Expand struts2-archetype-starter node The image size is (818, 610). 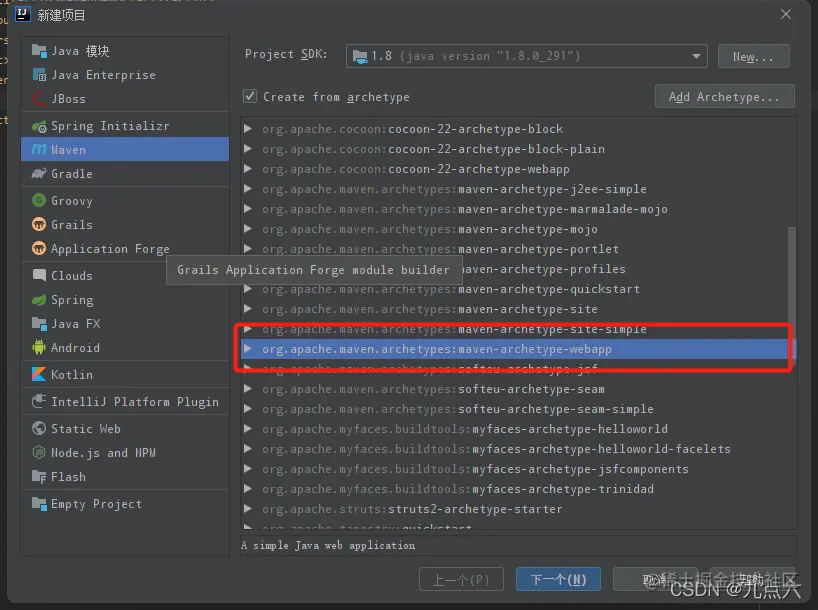(248, 509)
